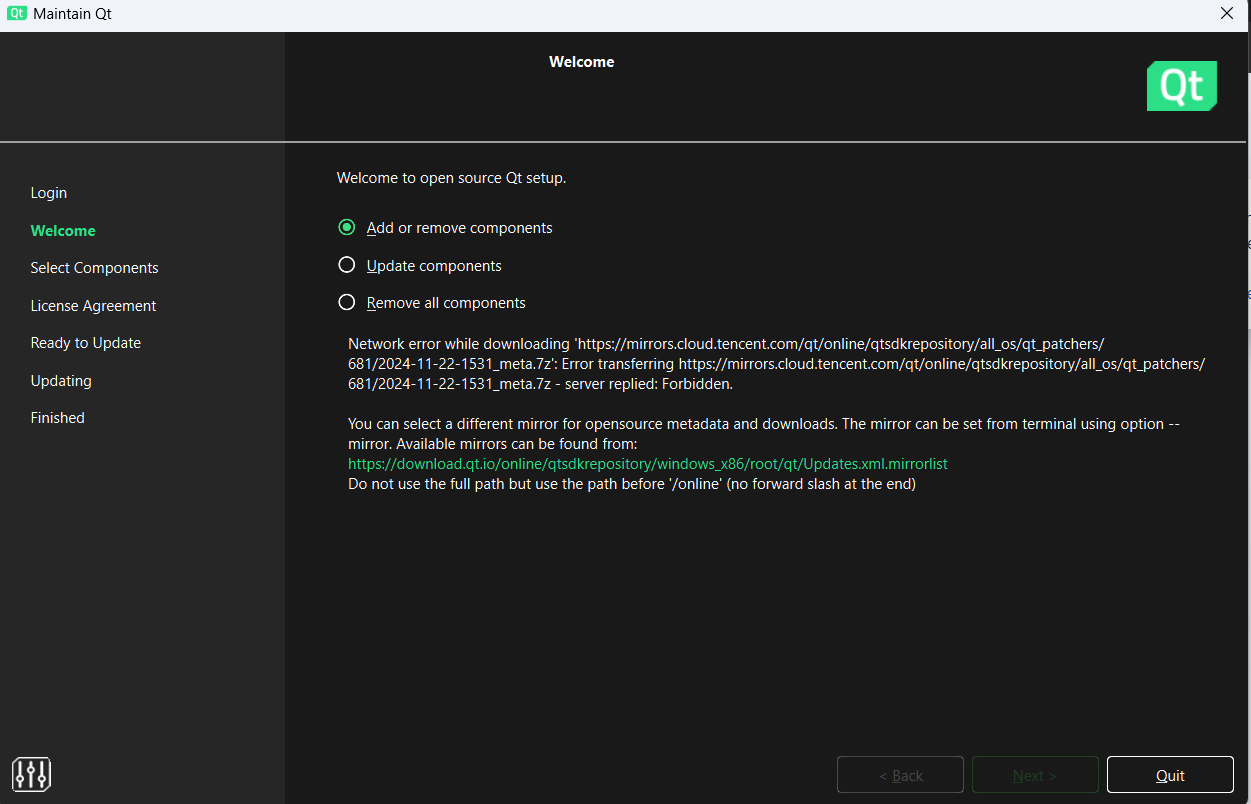Click the Qt icon in title bar

(16, 14)
